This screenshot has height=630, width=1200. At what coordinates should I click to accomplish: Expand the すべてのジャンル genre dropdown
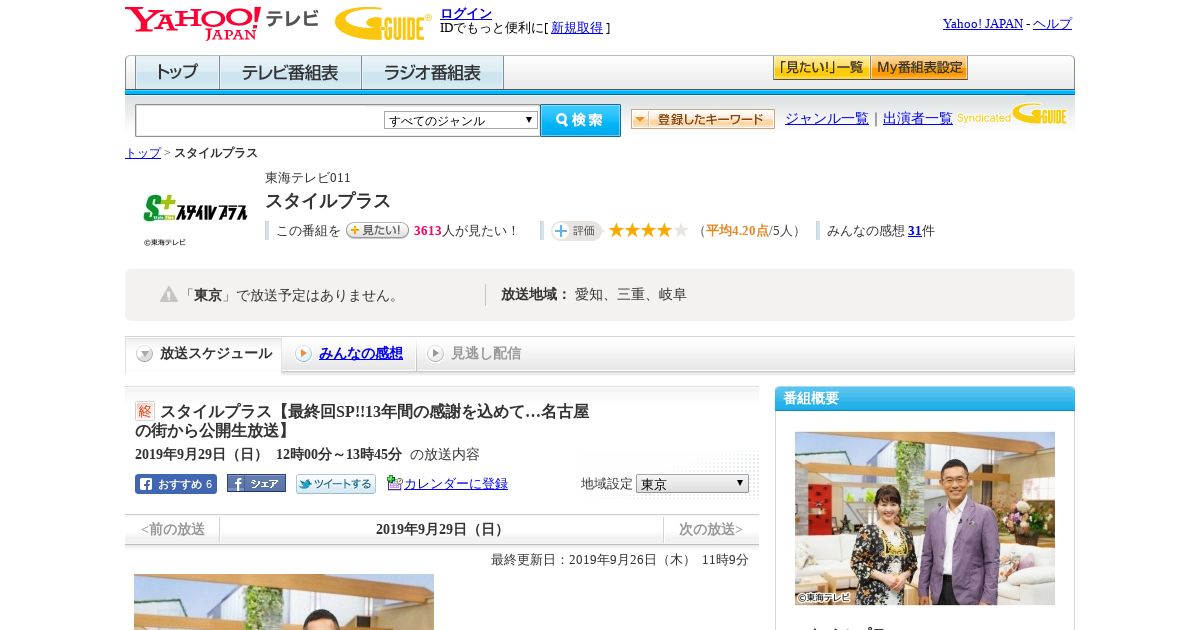[461, 120]
